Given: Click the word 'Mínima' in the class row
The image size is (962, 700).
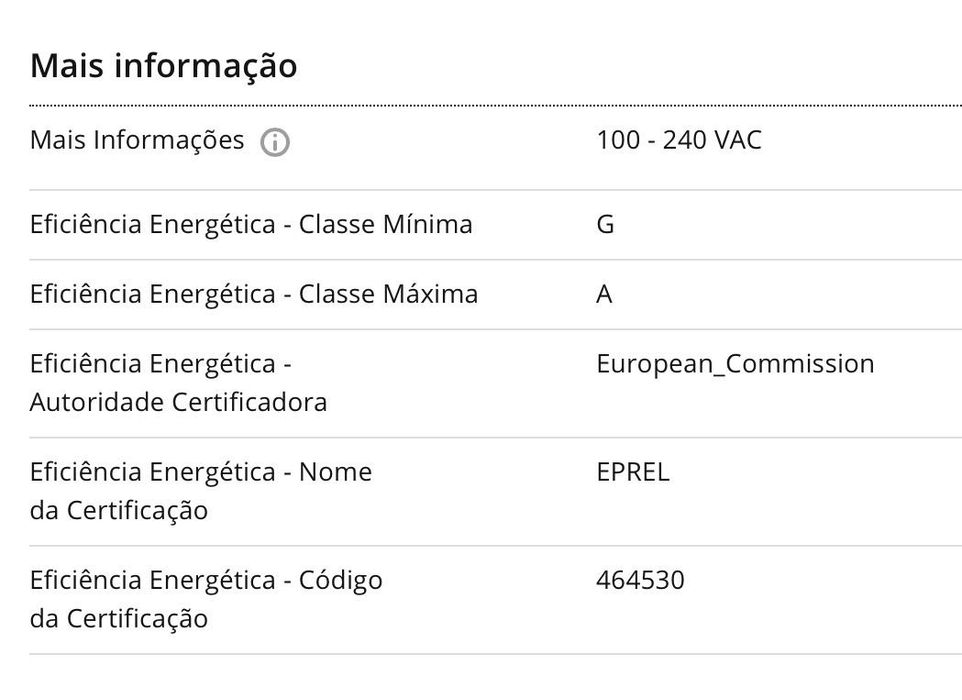Looking at the screenshot, I should tap(428, 224).
